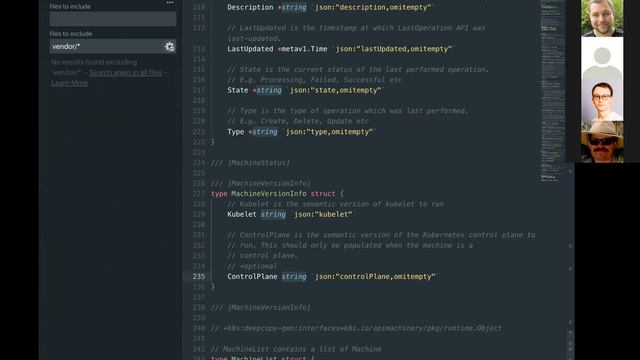Click 'MachineVersionInfo' in the type declaration
The width and height of the screenshot is (640, 360).
point(269,193)
